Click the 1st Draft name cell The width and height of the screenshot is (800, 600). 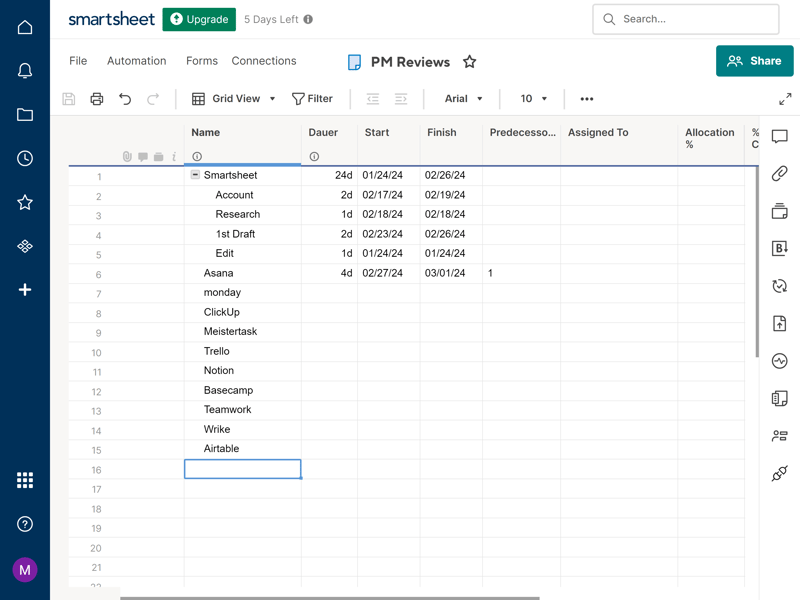click(x=242, y=234)
